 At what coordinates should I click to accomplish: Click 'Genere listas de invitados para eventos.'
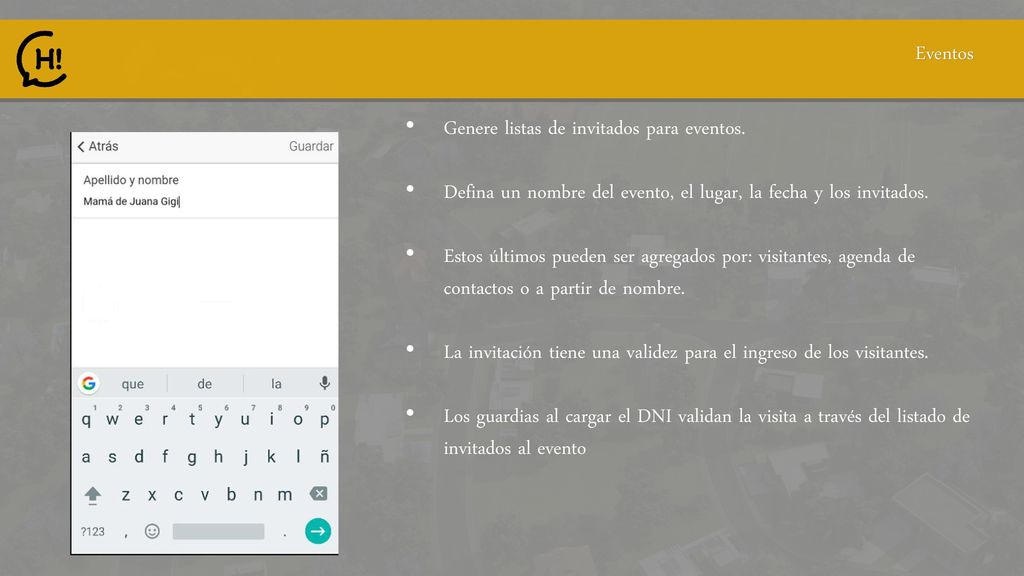(x=594, y=129)
